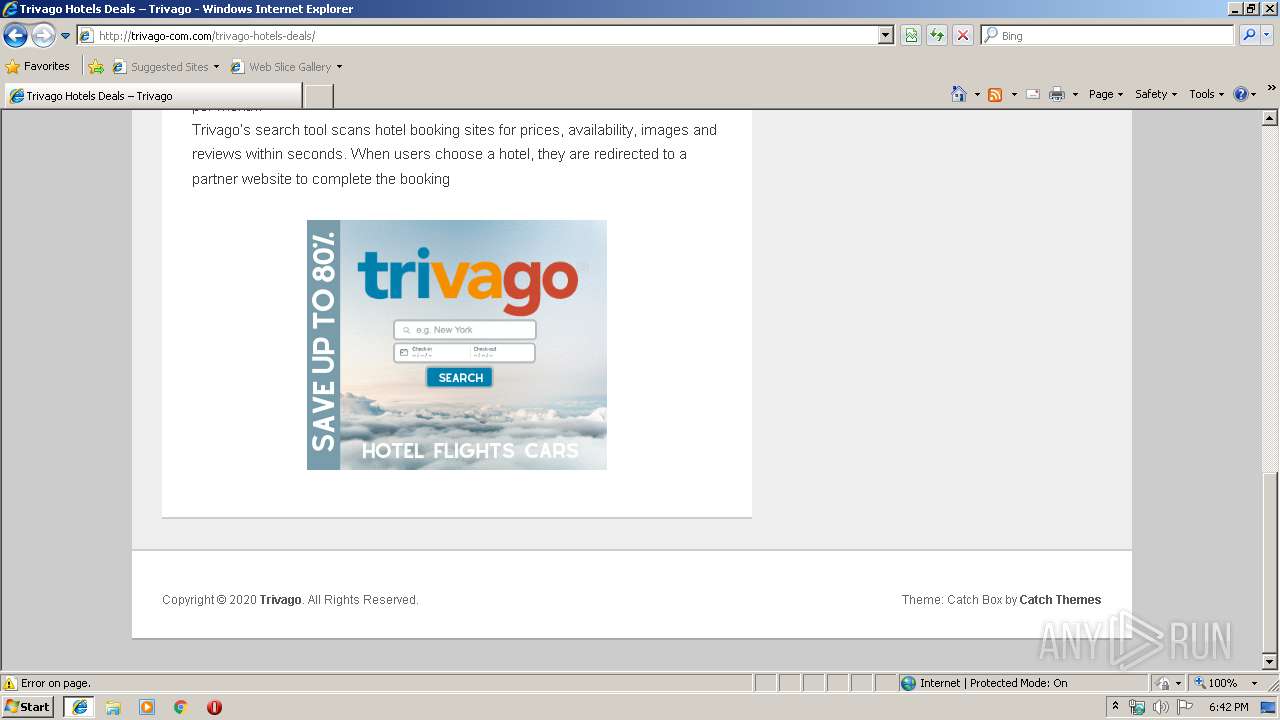Open the search provider dropdown arrow
The height and width of the screenshot is (720, 1280).
1267,36
